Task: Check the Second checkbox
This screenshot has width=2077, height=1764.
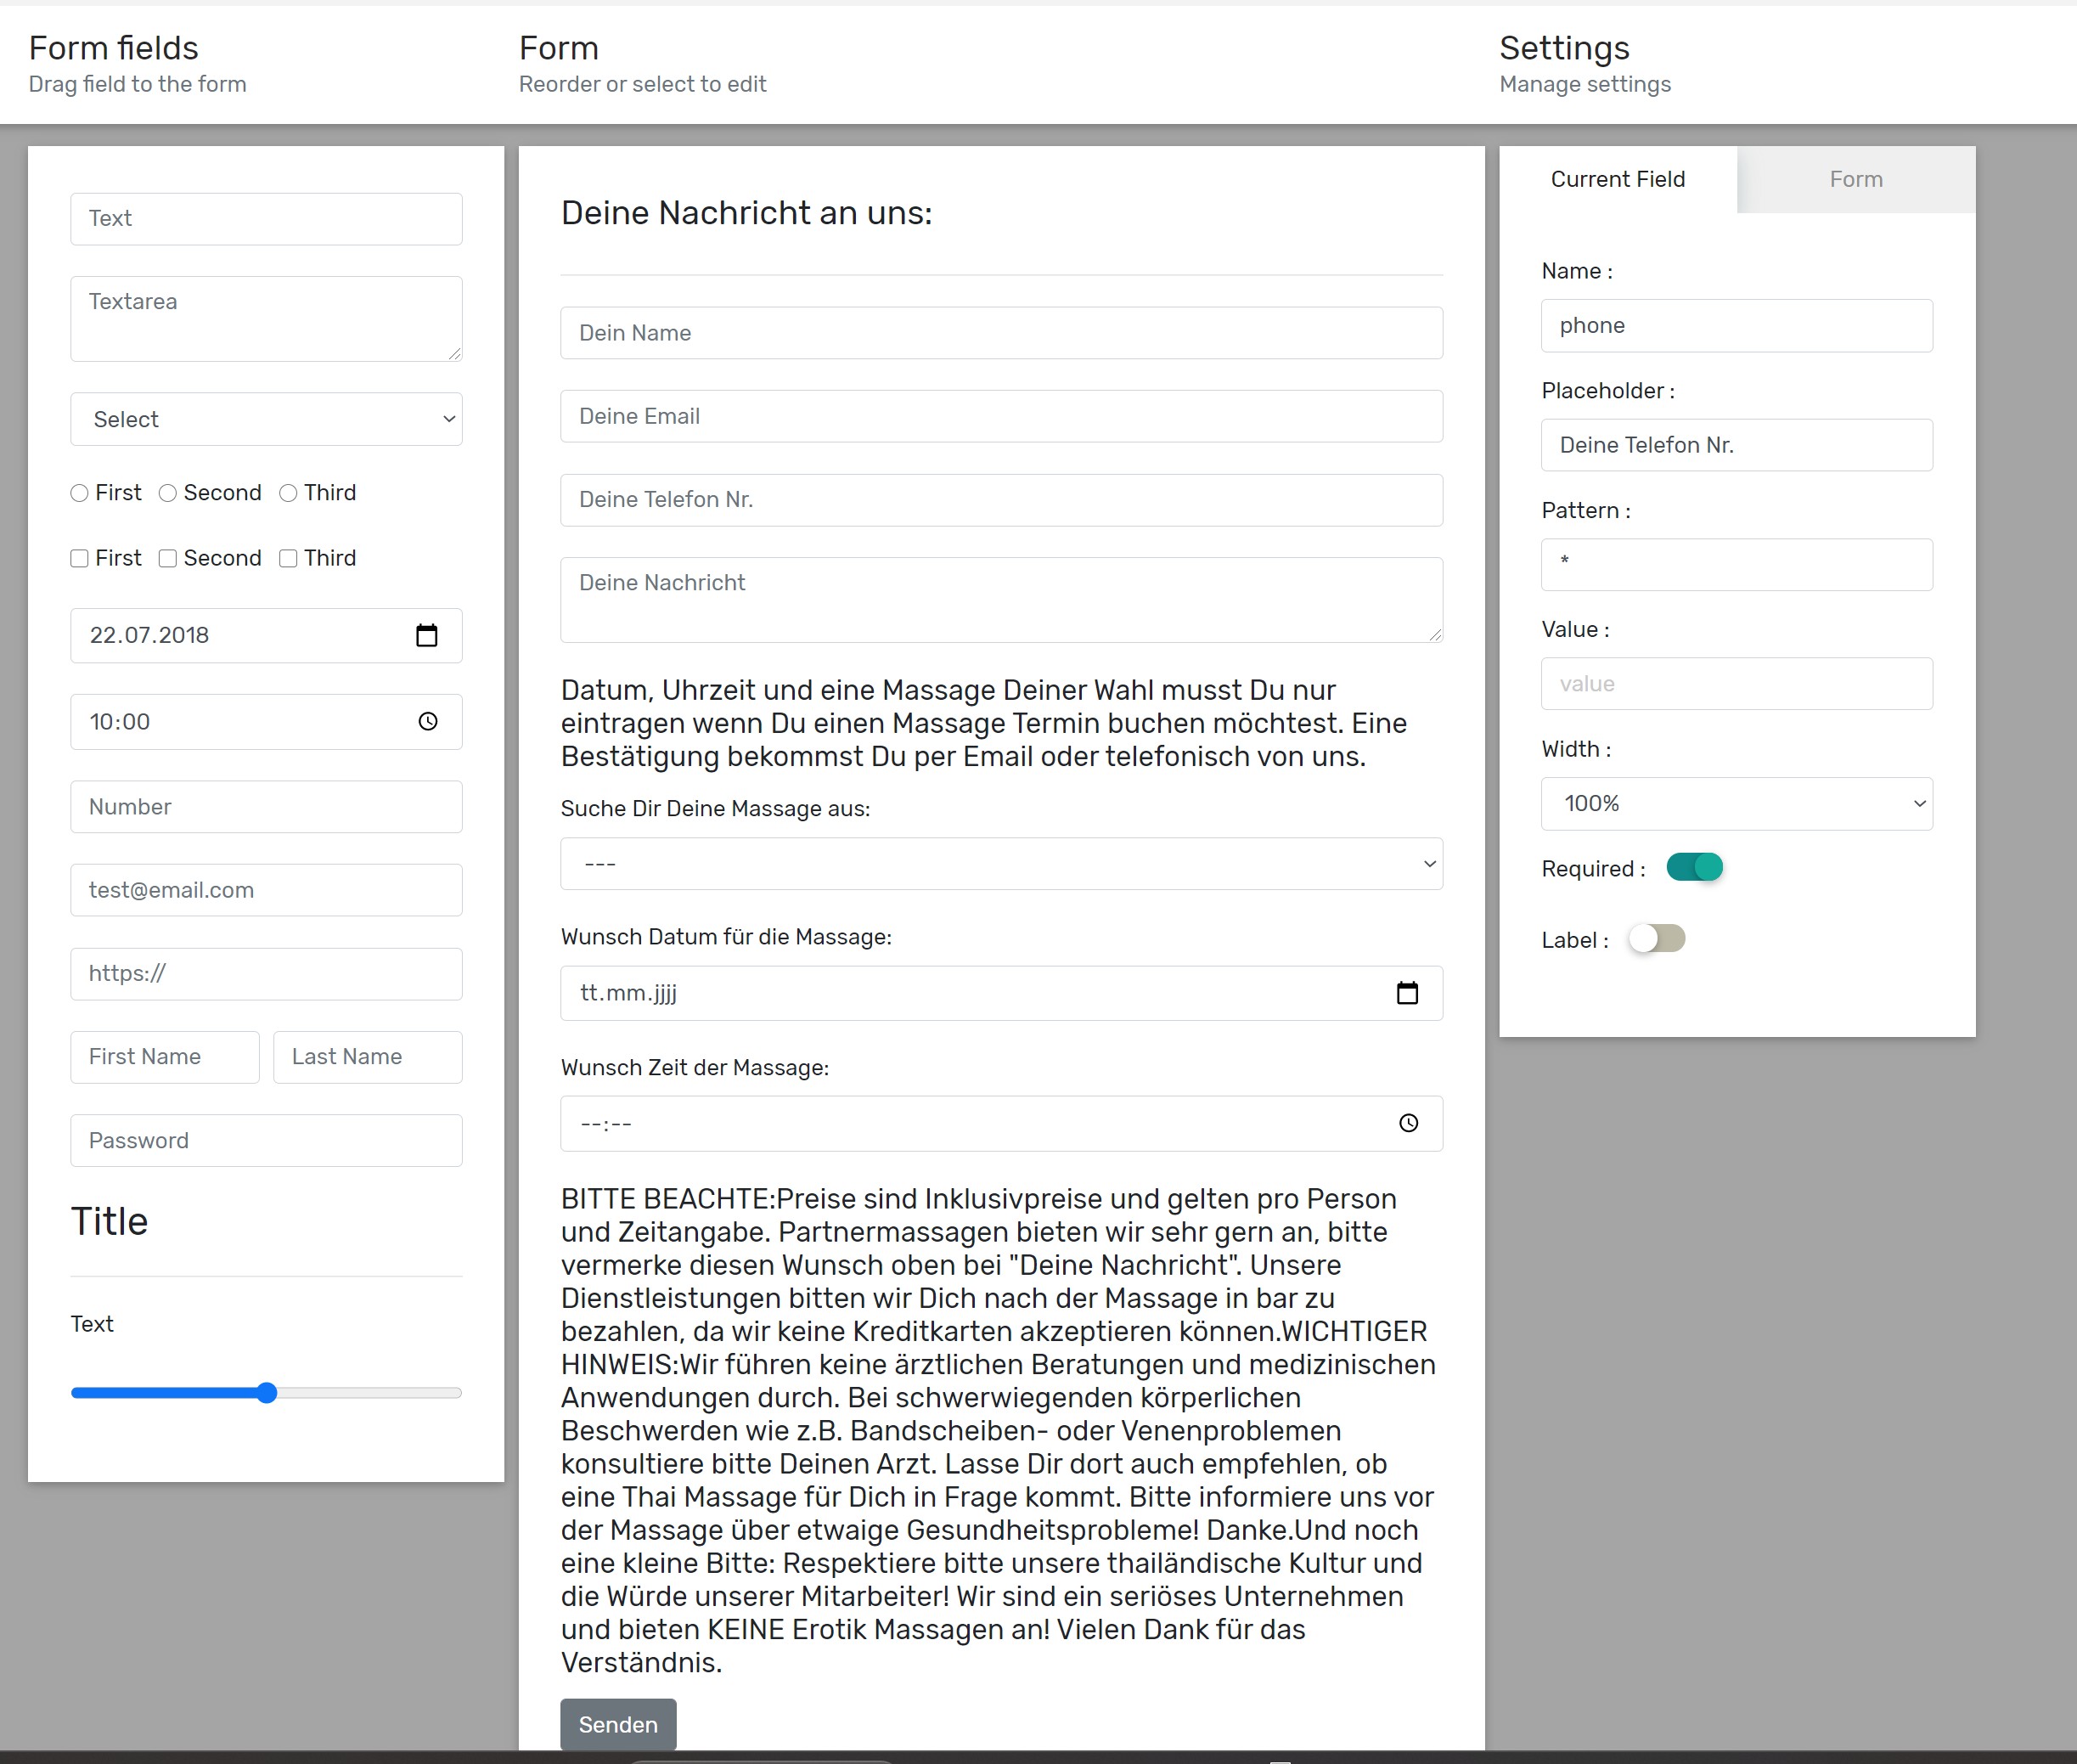Action: [168, 559]
